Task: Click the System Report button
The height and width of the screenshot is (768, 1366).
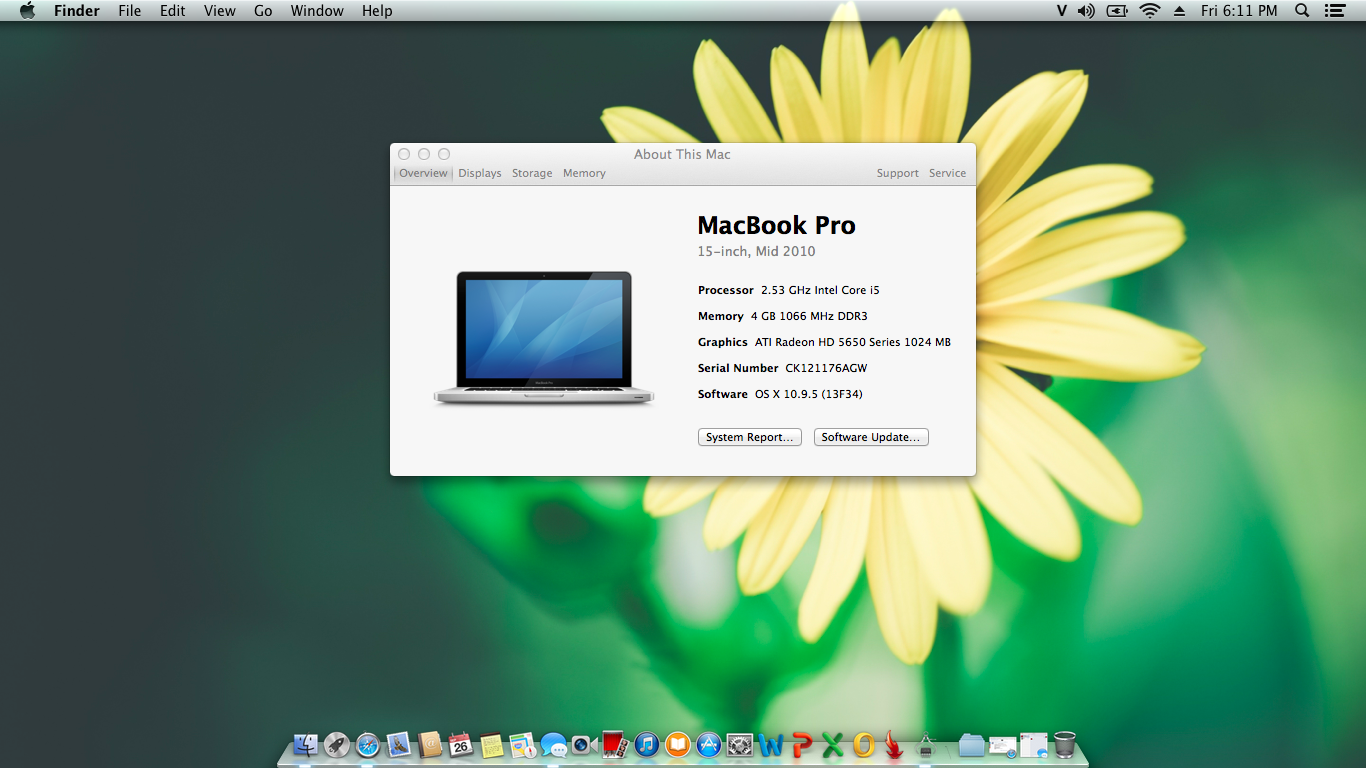Action: [x=749, y=437]
